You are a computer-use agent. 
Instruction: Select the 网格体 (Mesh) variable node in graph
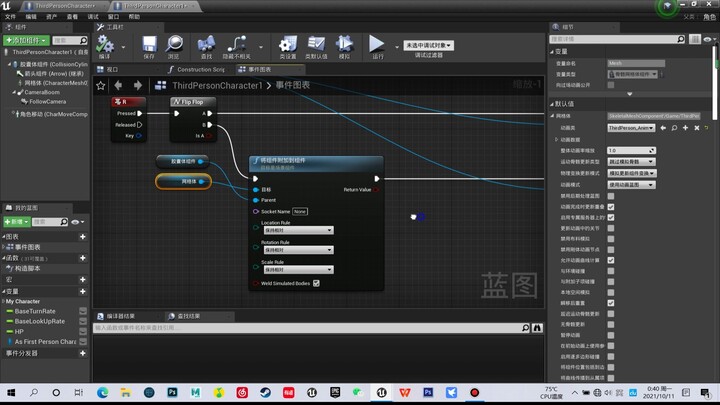tap(183, 181)
